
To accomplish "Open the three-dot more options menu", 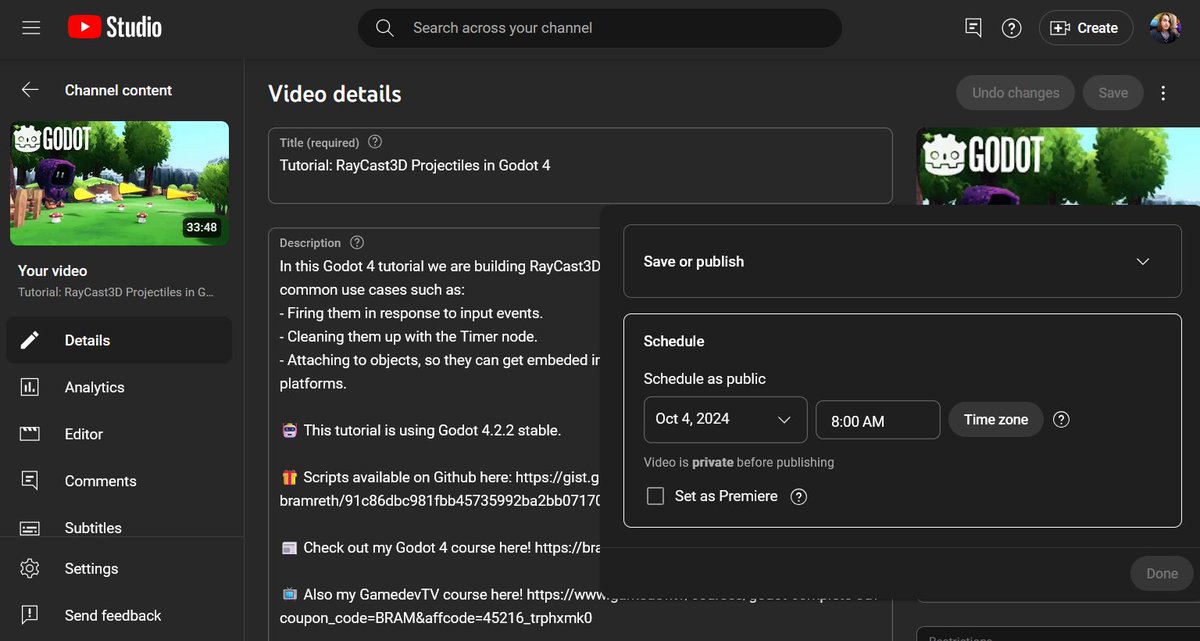I will (1163, 93).
